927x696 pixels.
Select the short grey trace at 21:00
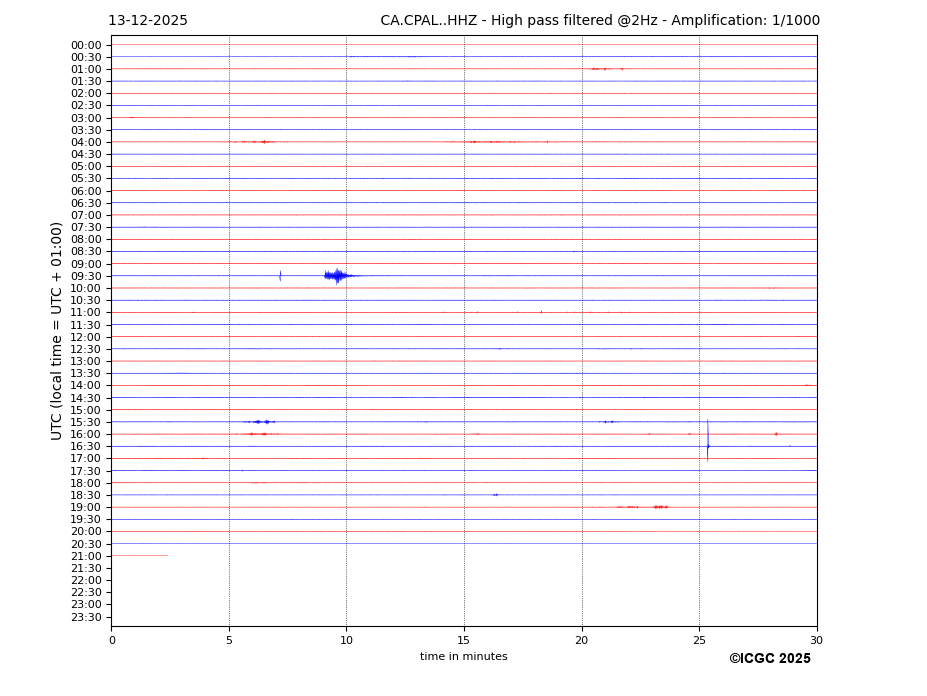(x=139, y=555)
